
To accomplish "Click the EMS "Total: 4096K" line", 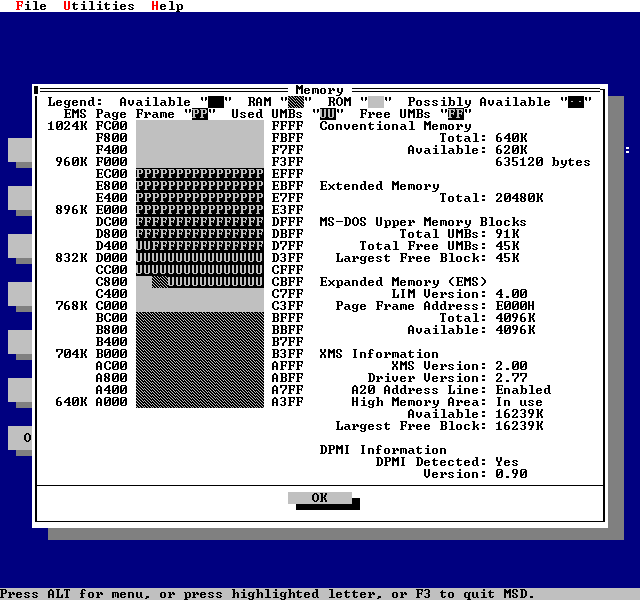I will point(487,318).
